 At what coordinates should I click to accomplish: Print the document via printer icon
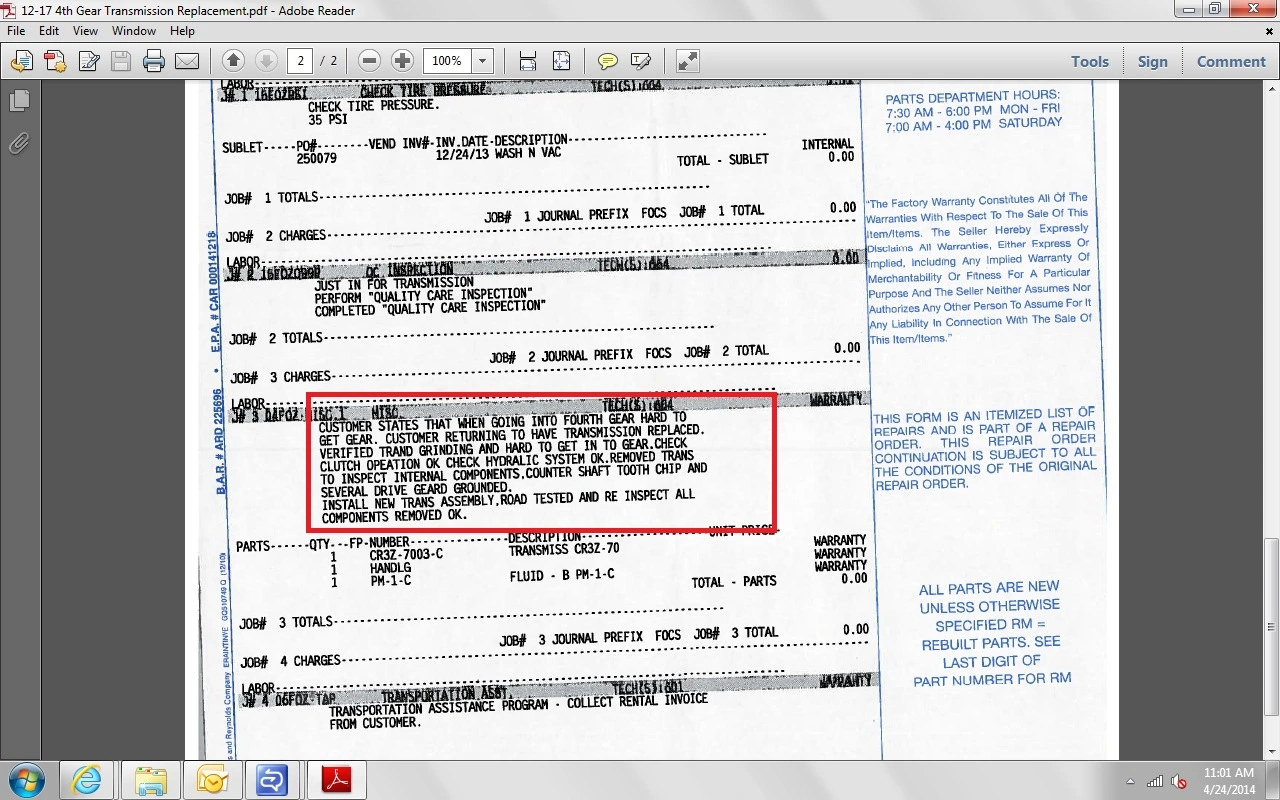154,61
